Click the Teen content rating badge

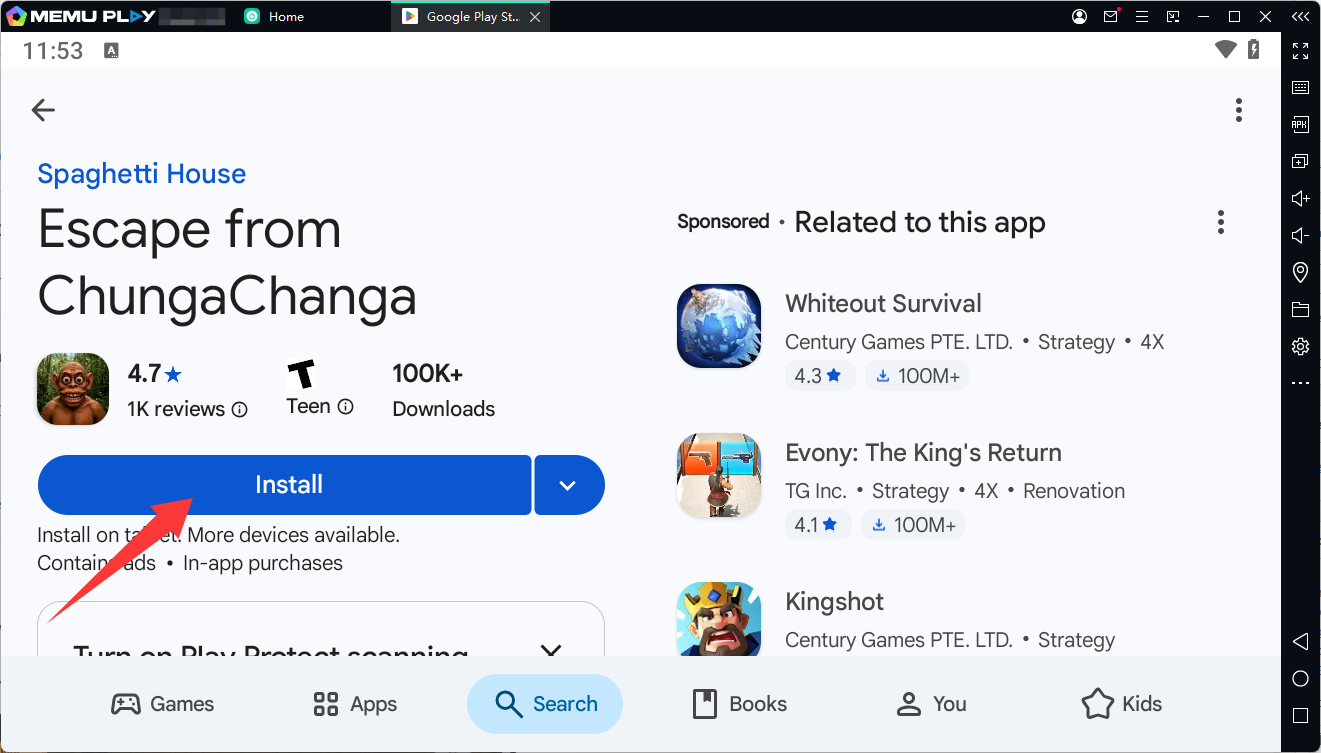point(301,375)
